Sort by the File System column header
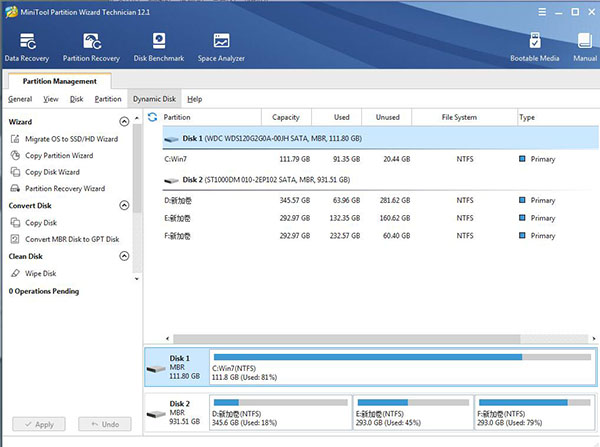Viewport: 600px width, 447px height. [464, 117]
